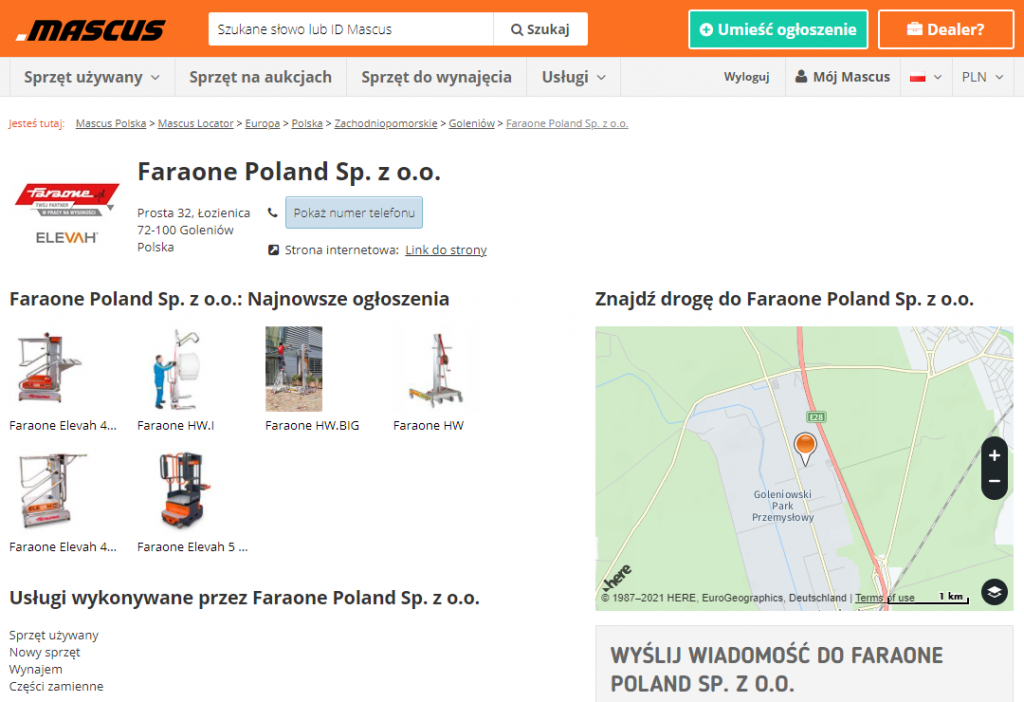Click the Szukaj search button
This screenshot has height=702, width=1024.
540,29
